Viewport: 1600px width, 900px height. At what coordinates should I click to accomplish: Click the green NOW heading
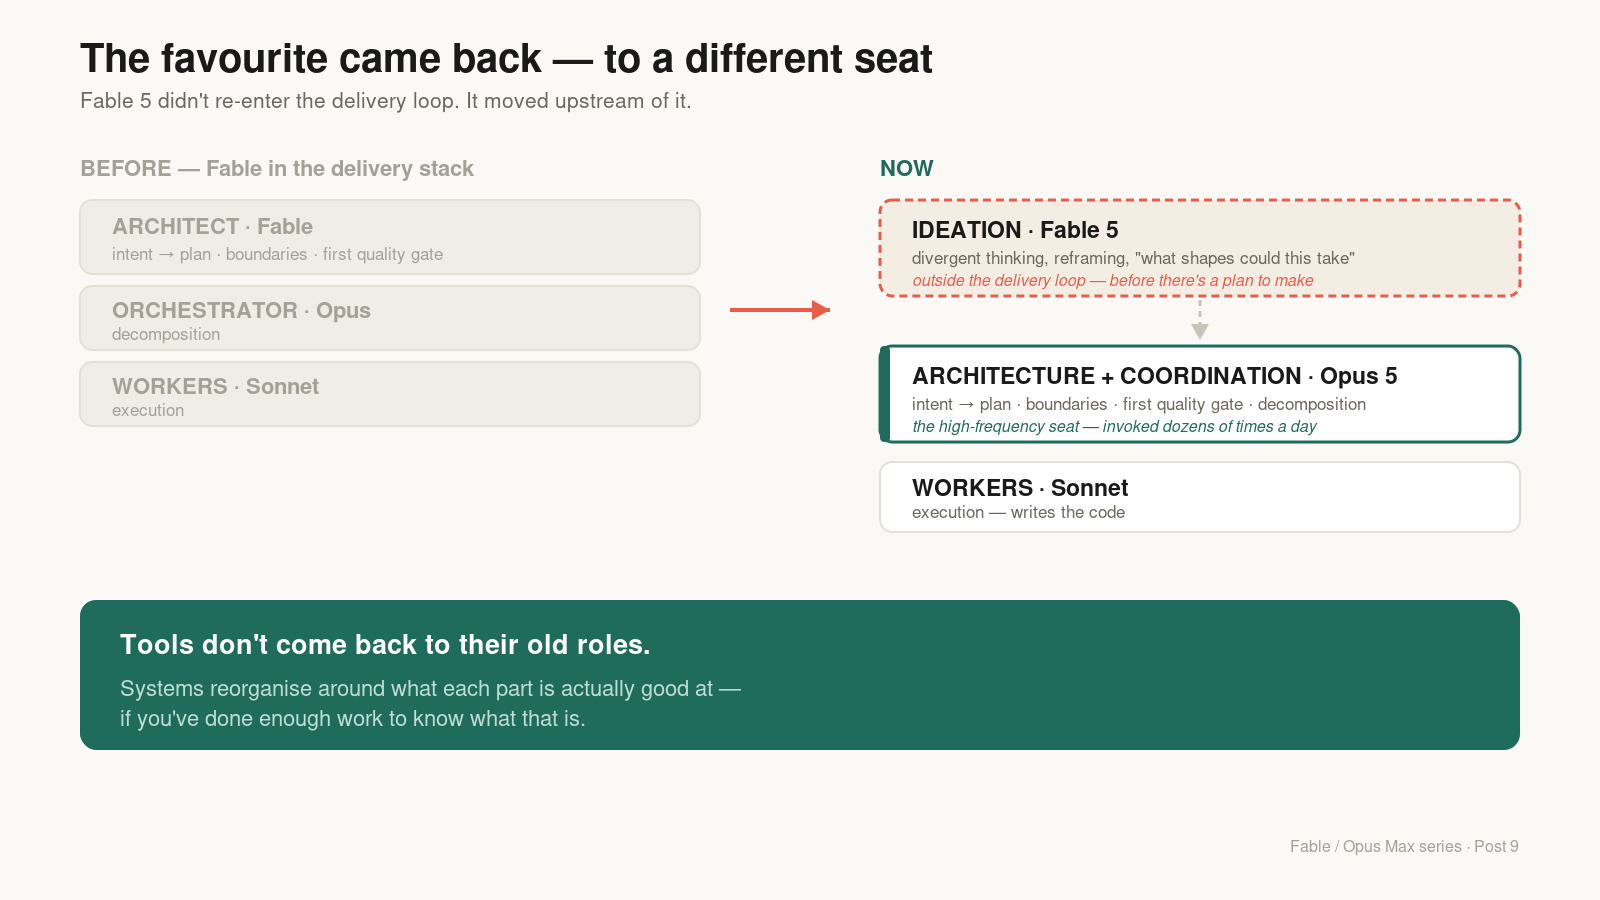tap(907, 168)
